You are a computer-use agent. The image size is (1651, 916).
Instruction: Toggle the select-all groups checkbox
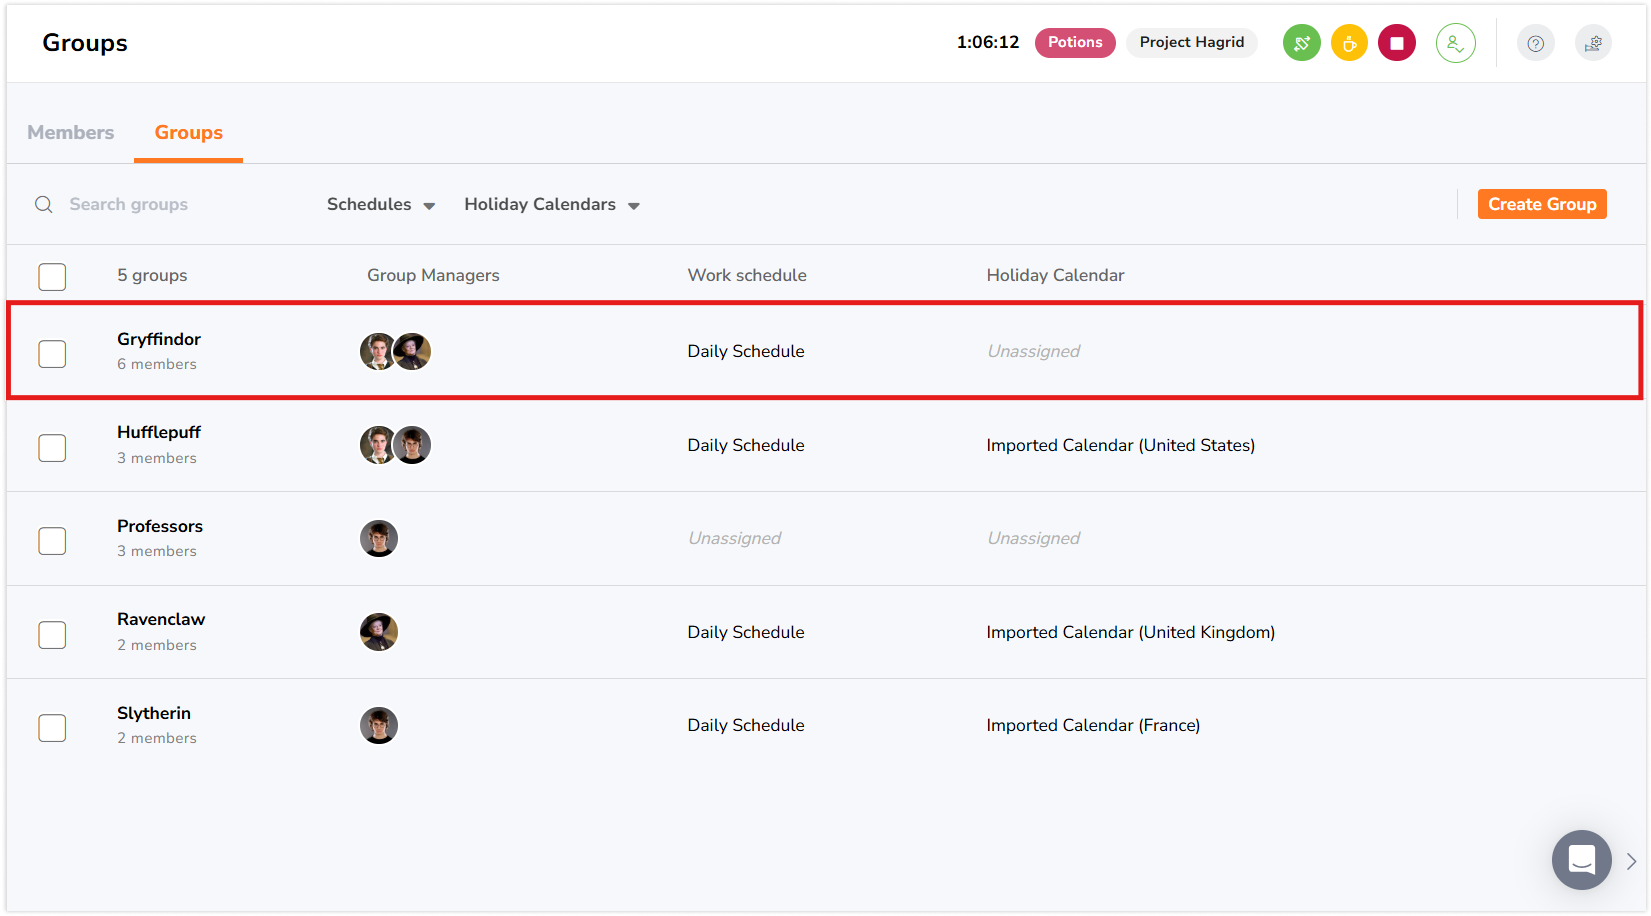point(52,277)
